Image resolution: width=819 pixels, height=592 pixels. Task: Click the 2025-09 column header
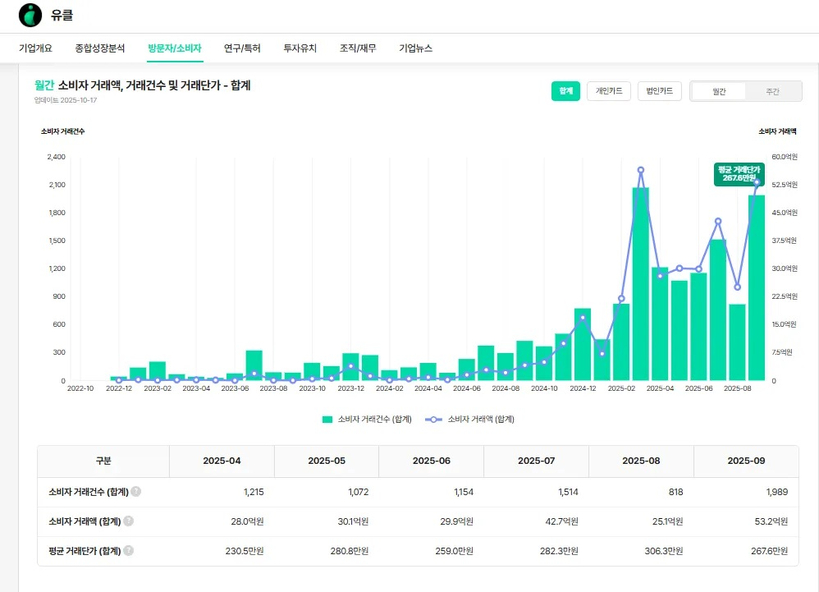tap(745, 461)
